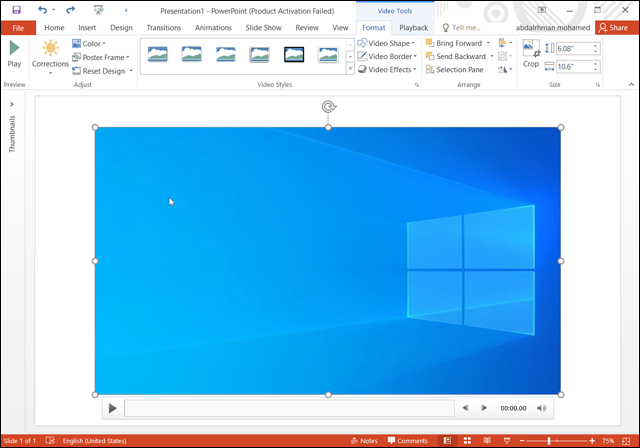Open the Notes pane from status bar
This screenshot has height=448, width=640.
tap(364, 441)
